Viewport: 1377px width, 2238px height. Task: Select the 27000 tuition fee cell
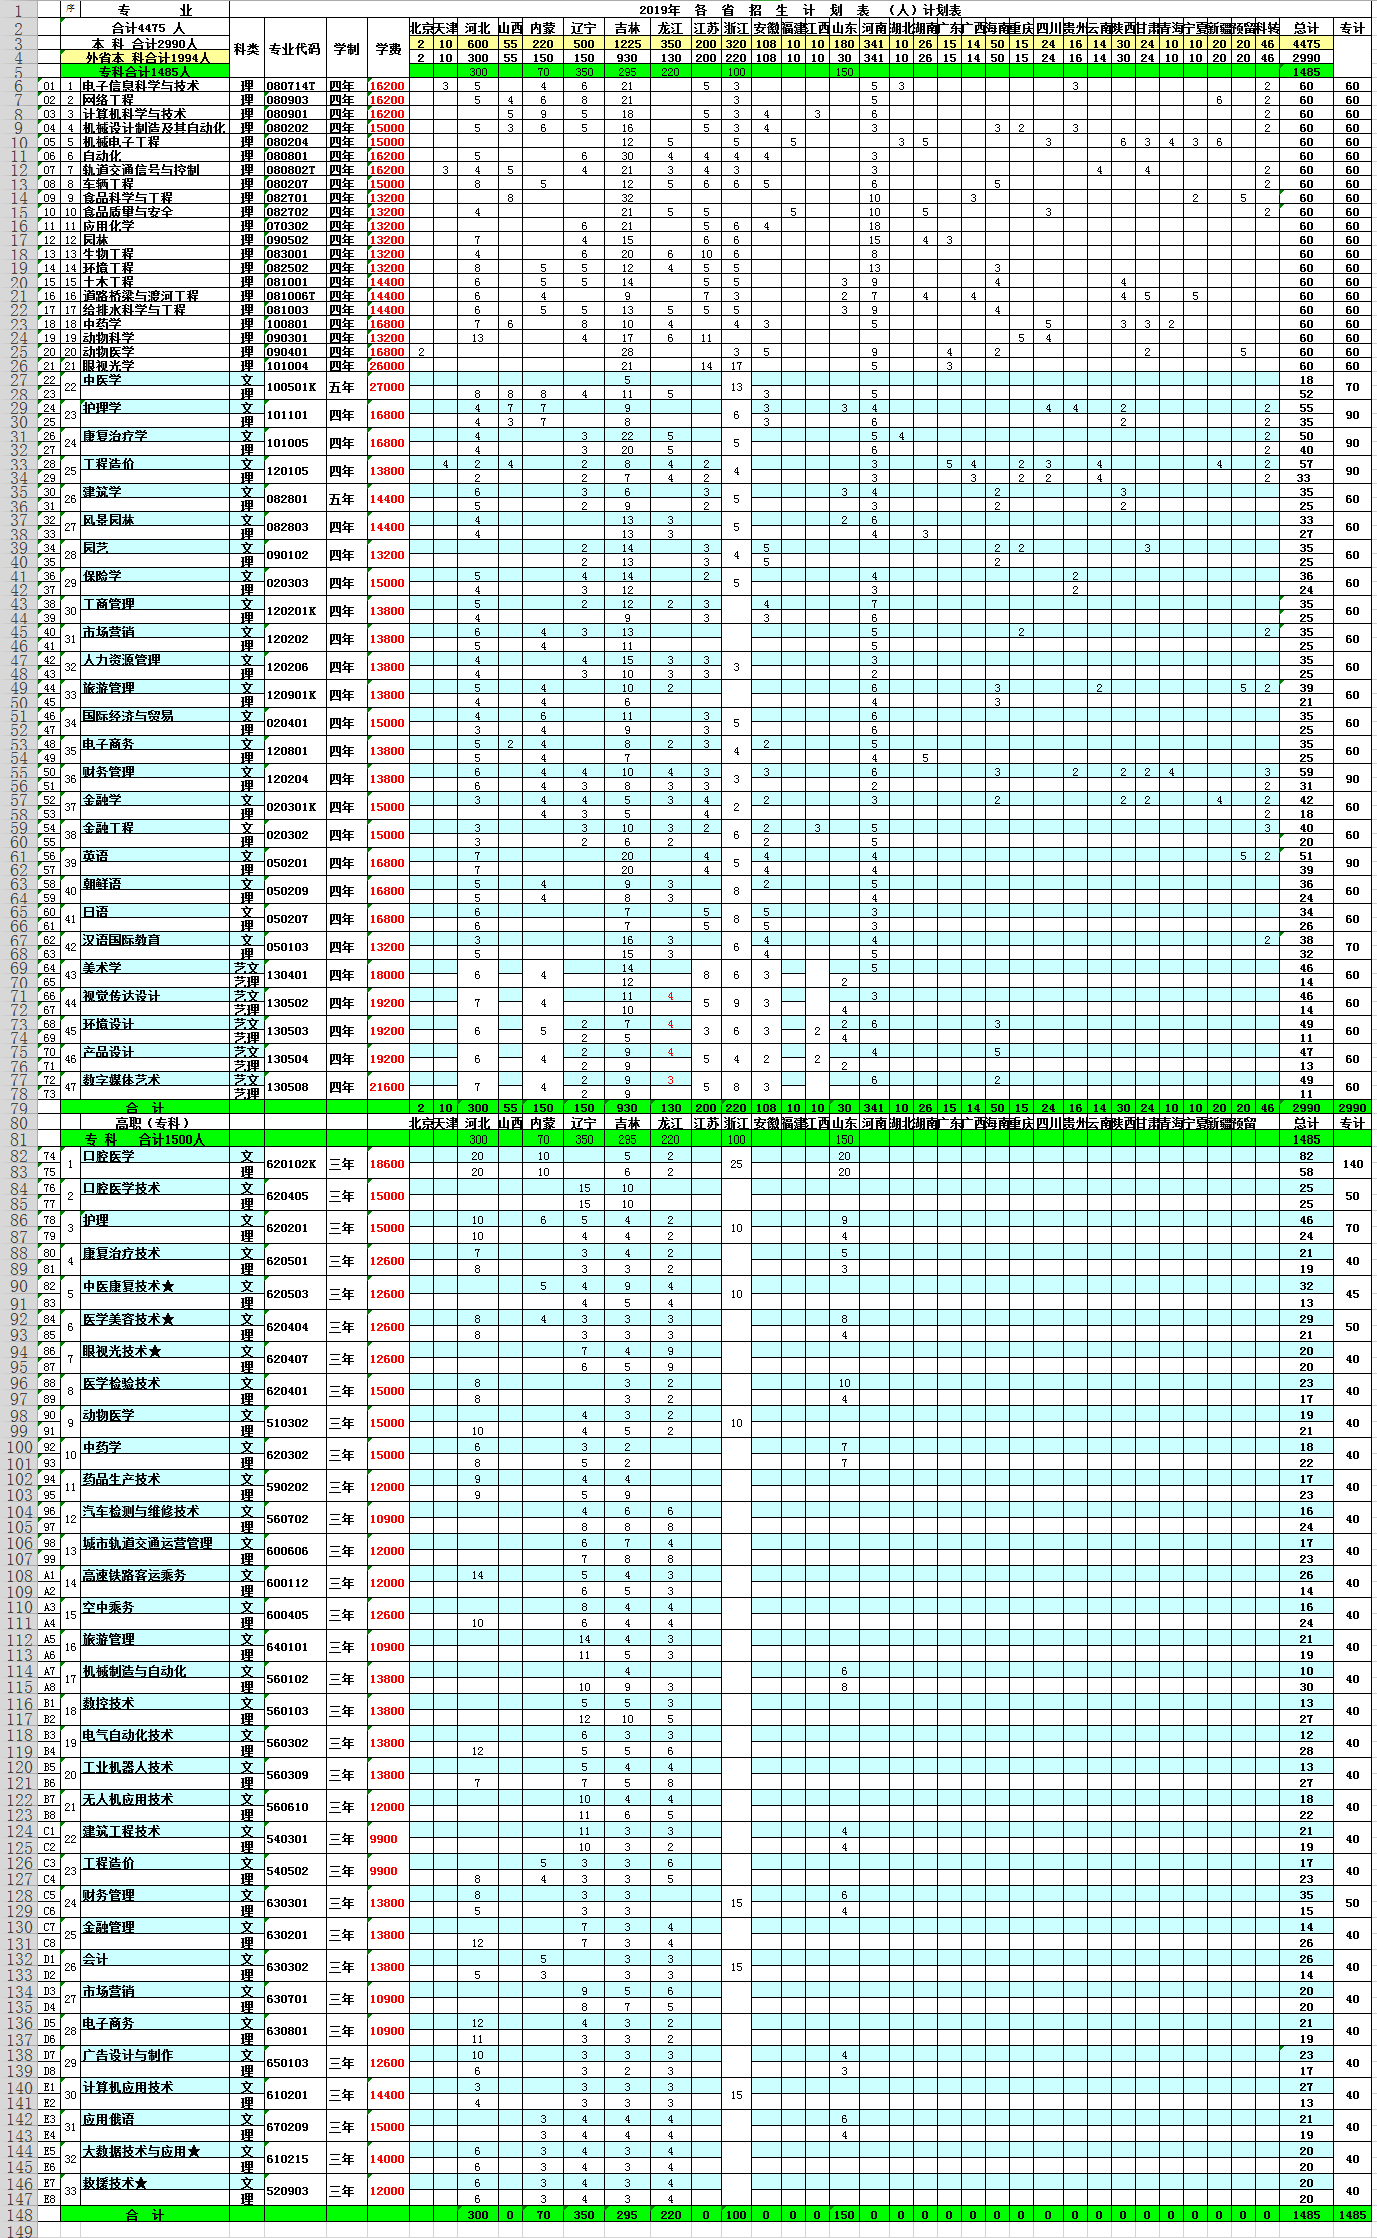tap(388, 387)
